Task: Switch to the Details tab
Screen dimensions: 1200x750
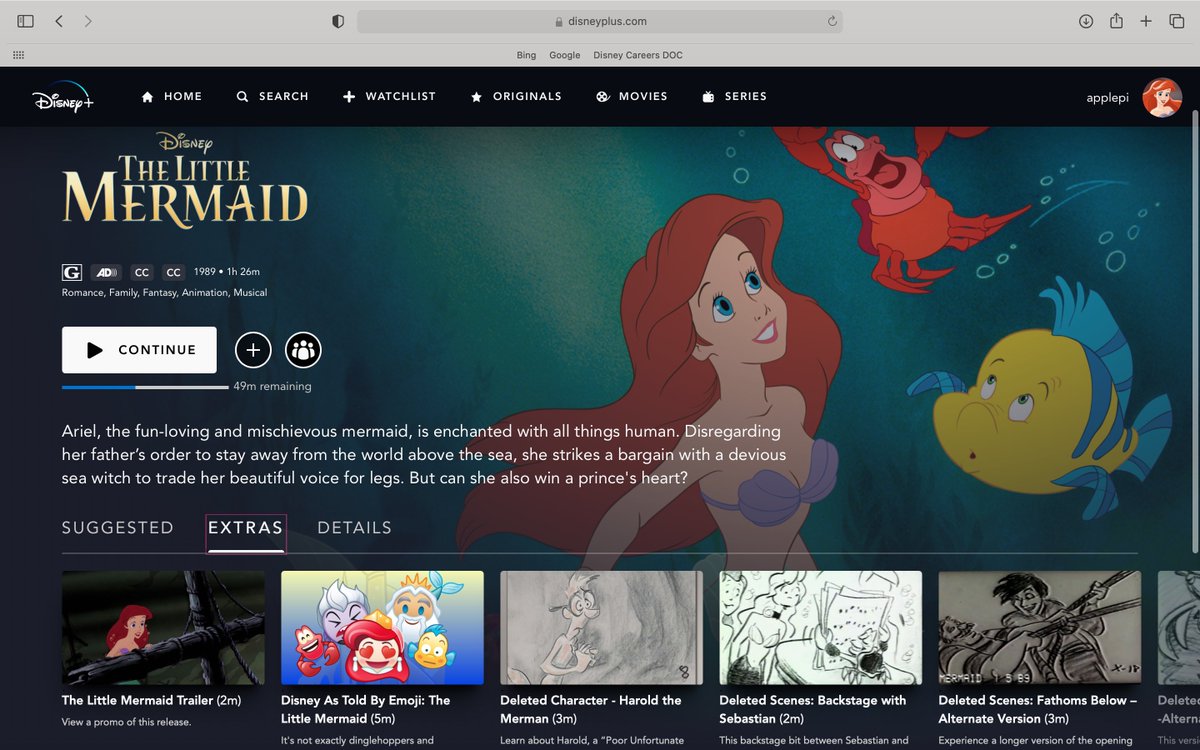Action: [x=354, y=528]
